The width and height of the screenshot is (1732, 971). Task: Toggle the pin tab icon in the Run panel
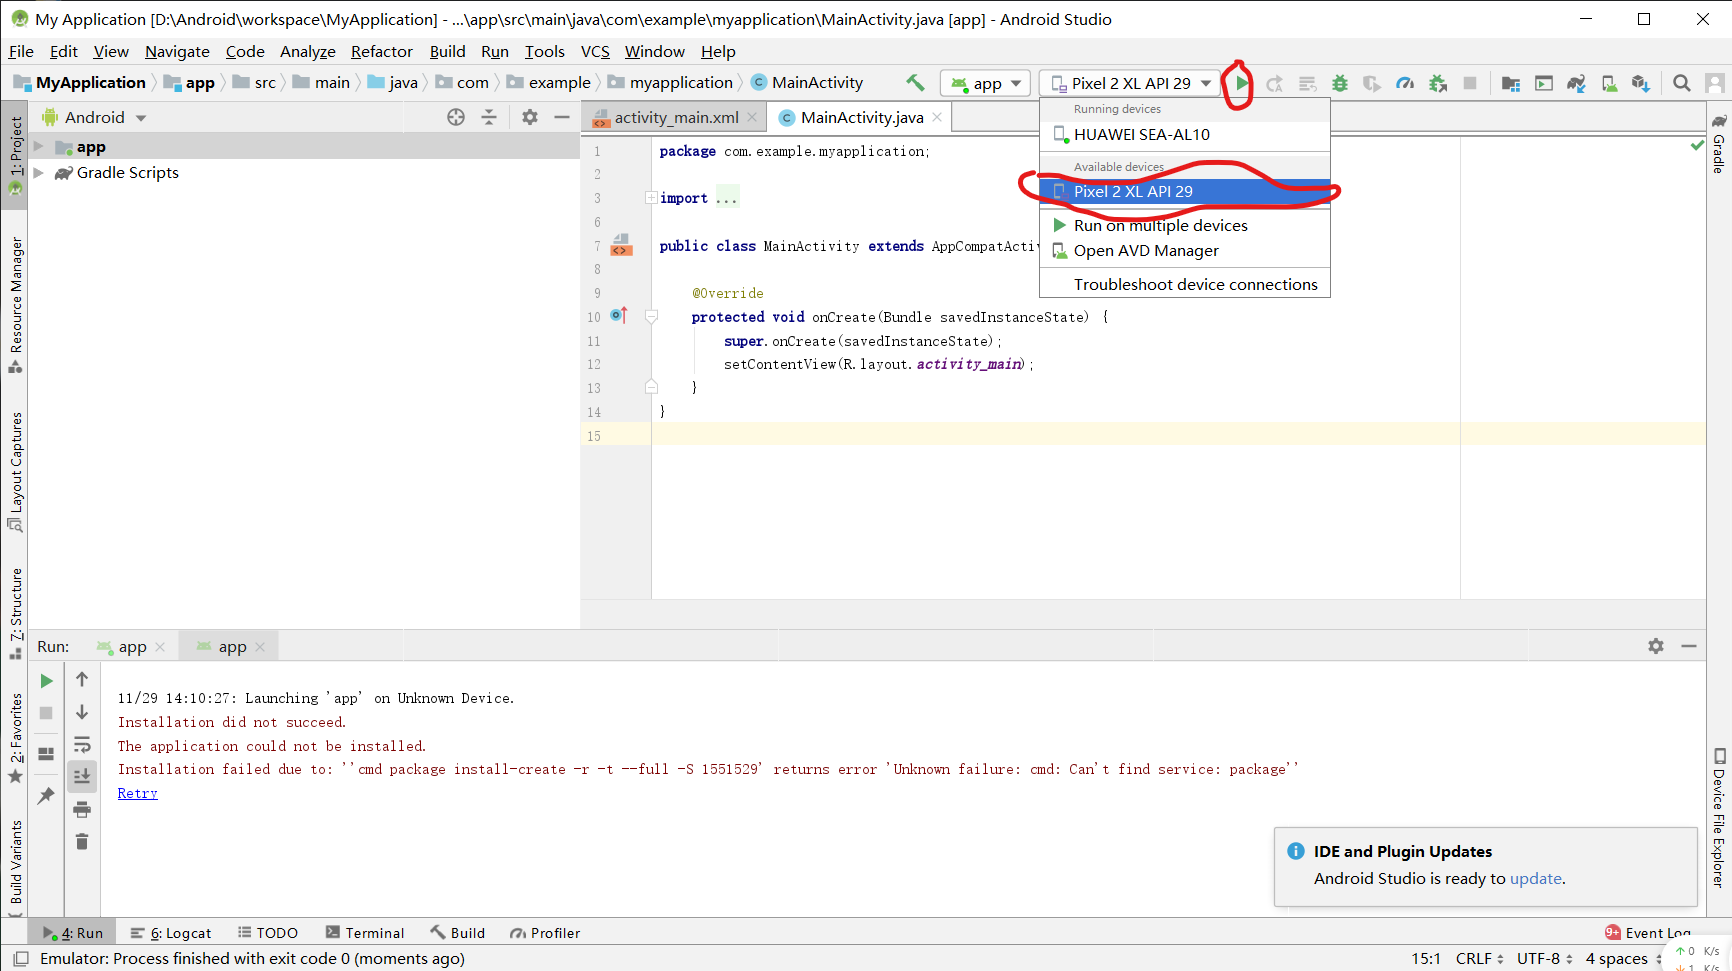tap(46, 796)
